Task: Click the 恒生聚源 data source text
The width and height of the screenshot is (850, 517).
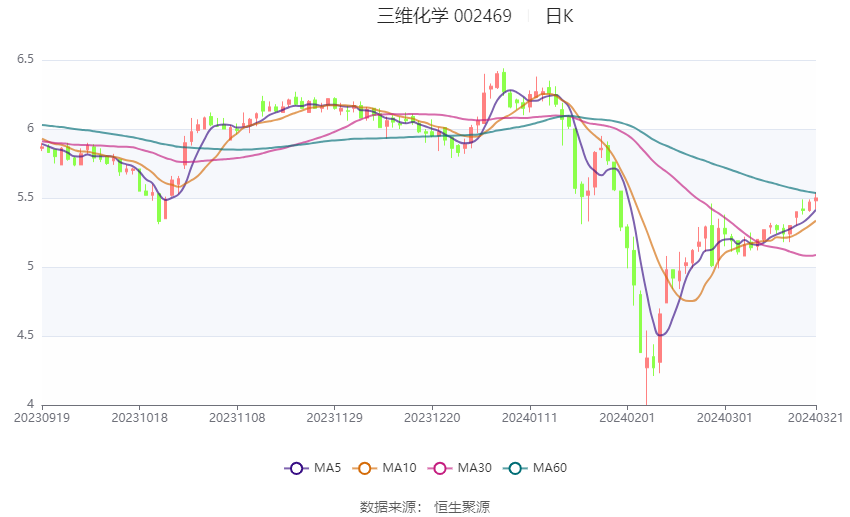Action: click(x=462, y=507)
